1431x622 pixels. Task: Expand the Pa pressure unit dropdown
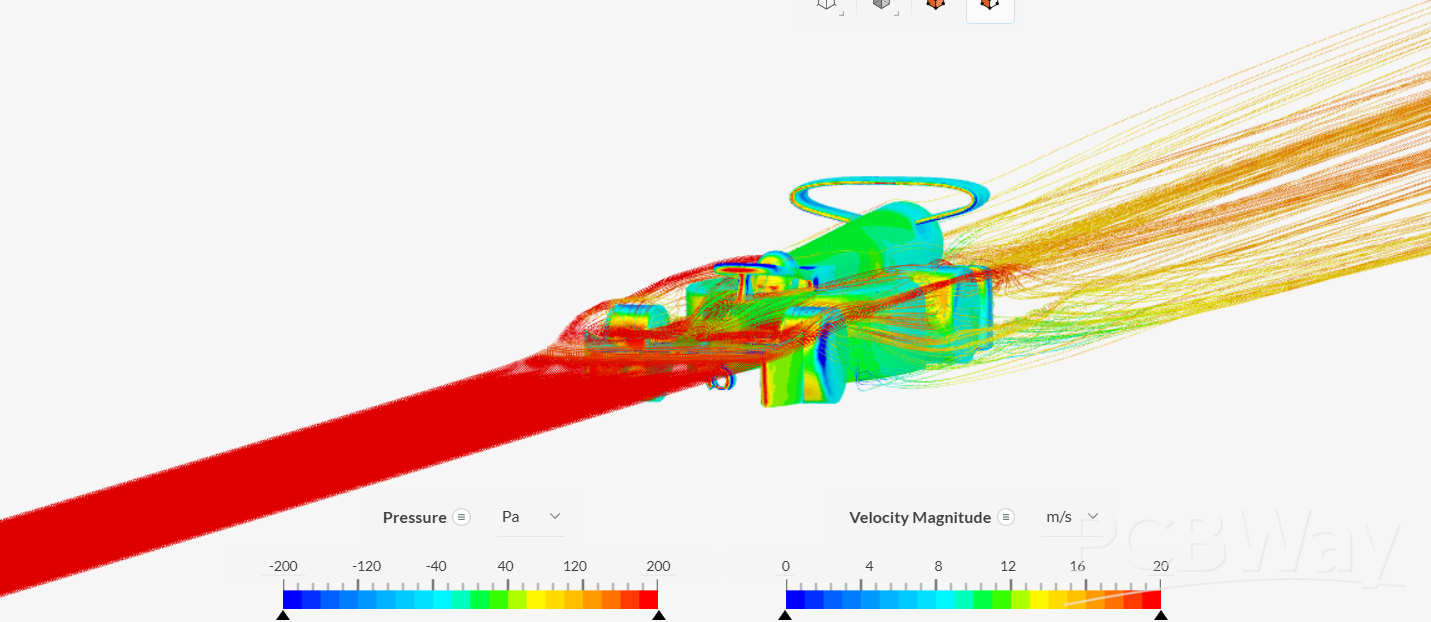click(532, 517)
